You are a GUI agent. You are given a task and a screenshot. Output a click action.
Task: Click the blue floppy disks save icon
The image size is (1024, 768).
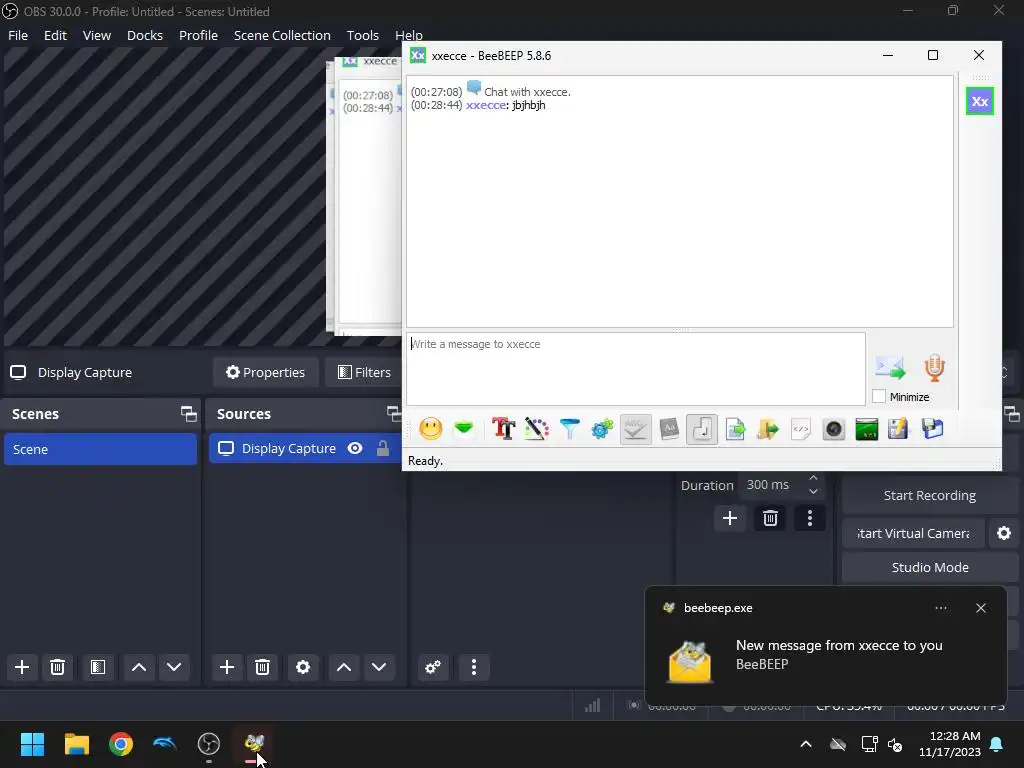(x=933, y=429)
